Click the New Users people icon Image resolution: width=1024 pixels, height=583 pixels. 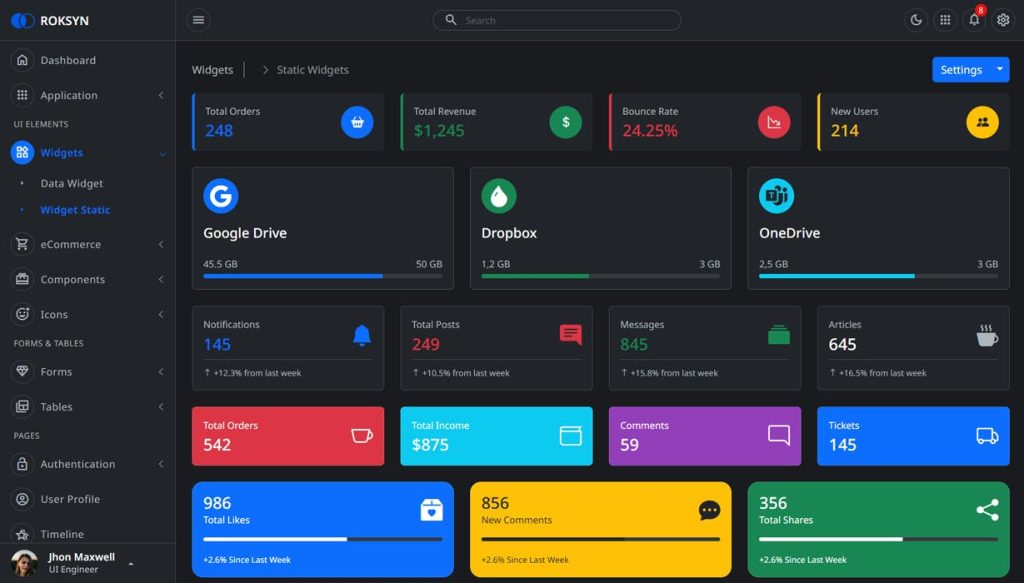pyautogui.click(x=981, y=122)
